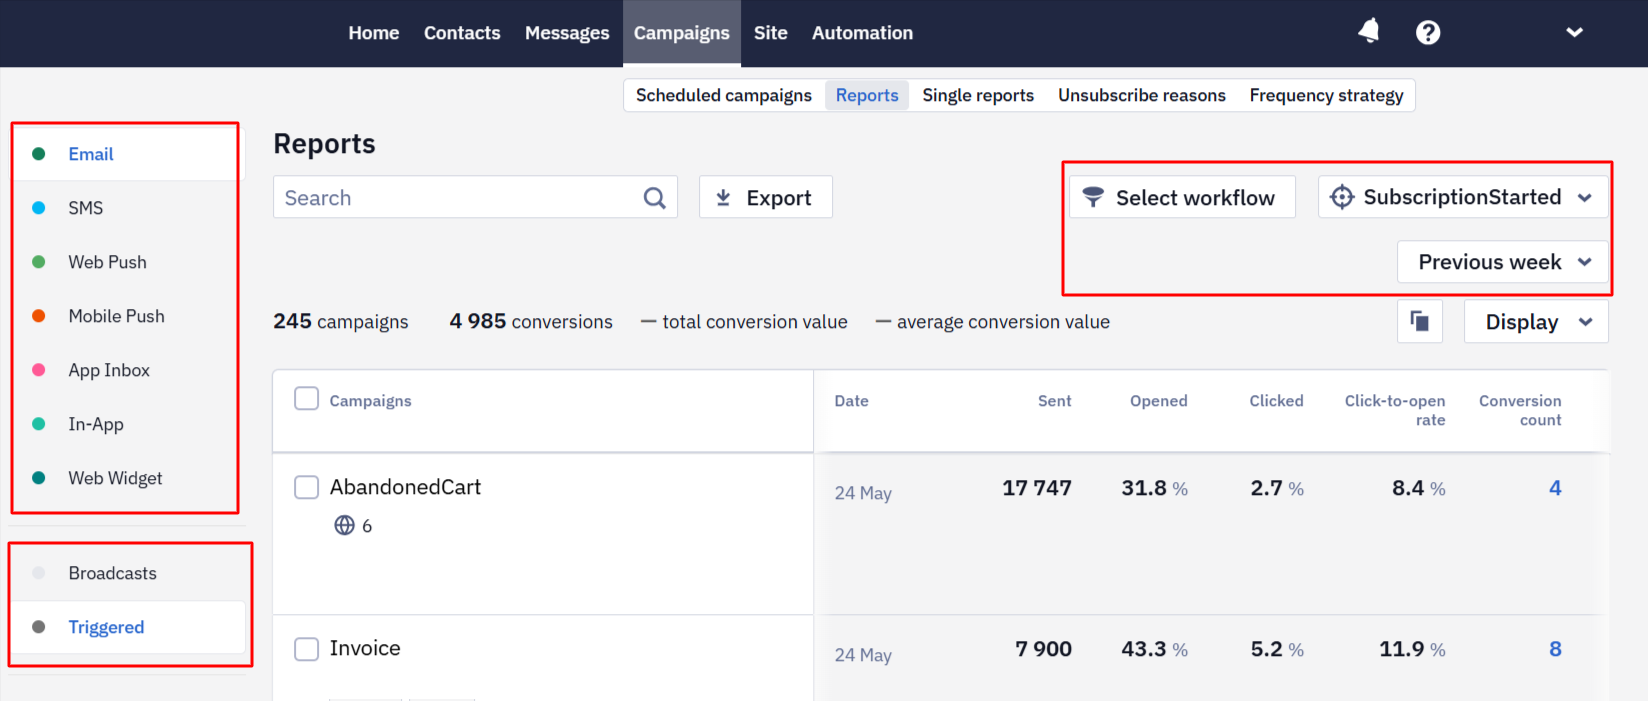This screenshot has width=1648, height=701.
Task: Open the notifications bell
Action: point(1369,32)
